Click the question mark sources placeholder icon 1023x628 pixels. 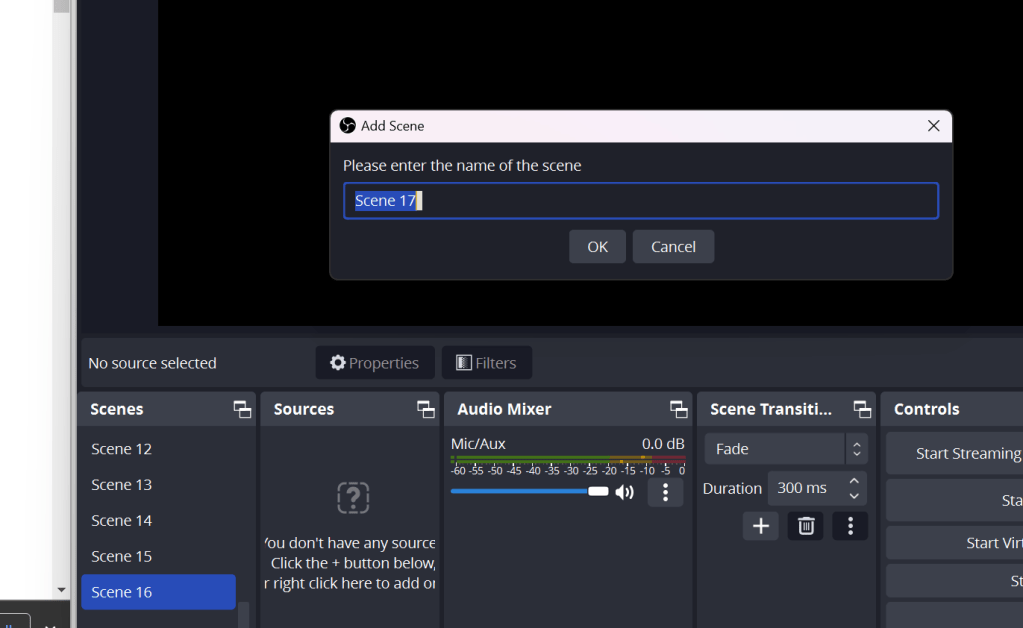click(x=353, y=498)
